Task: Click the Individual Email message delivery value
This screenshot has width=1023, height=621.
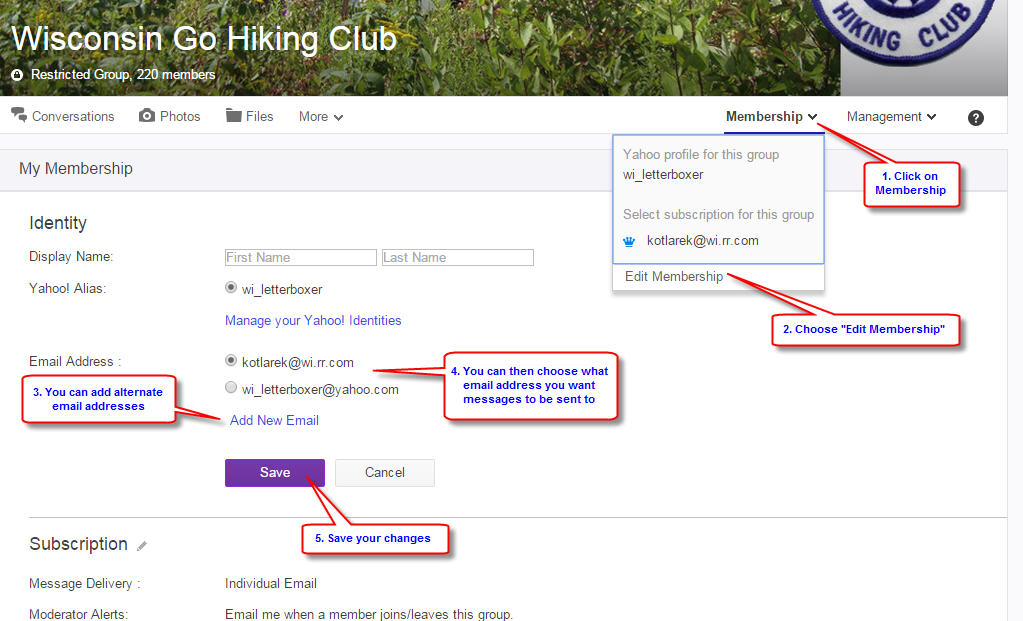Action: [271, 583]
